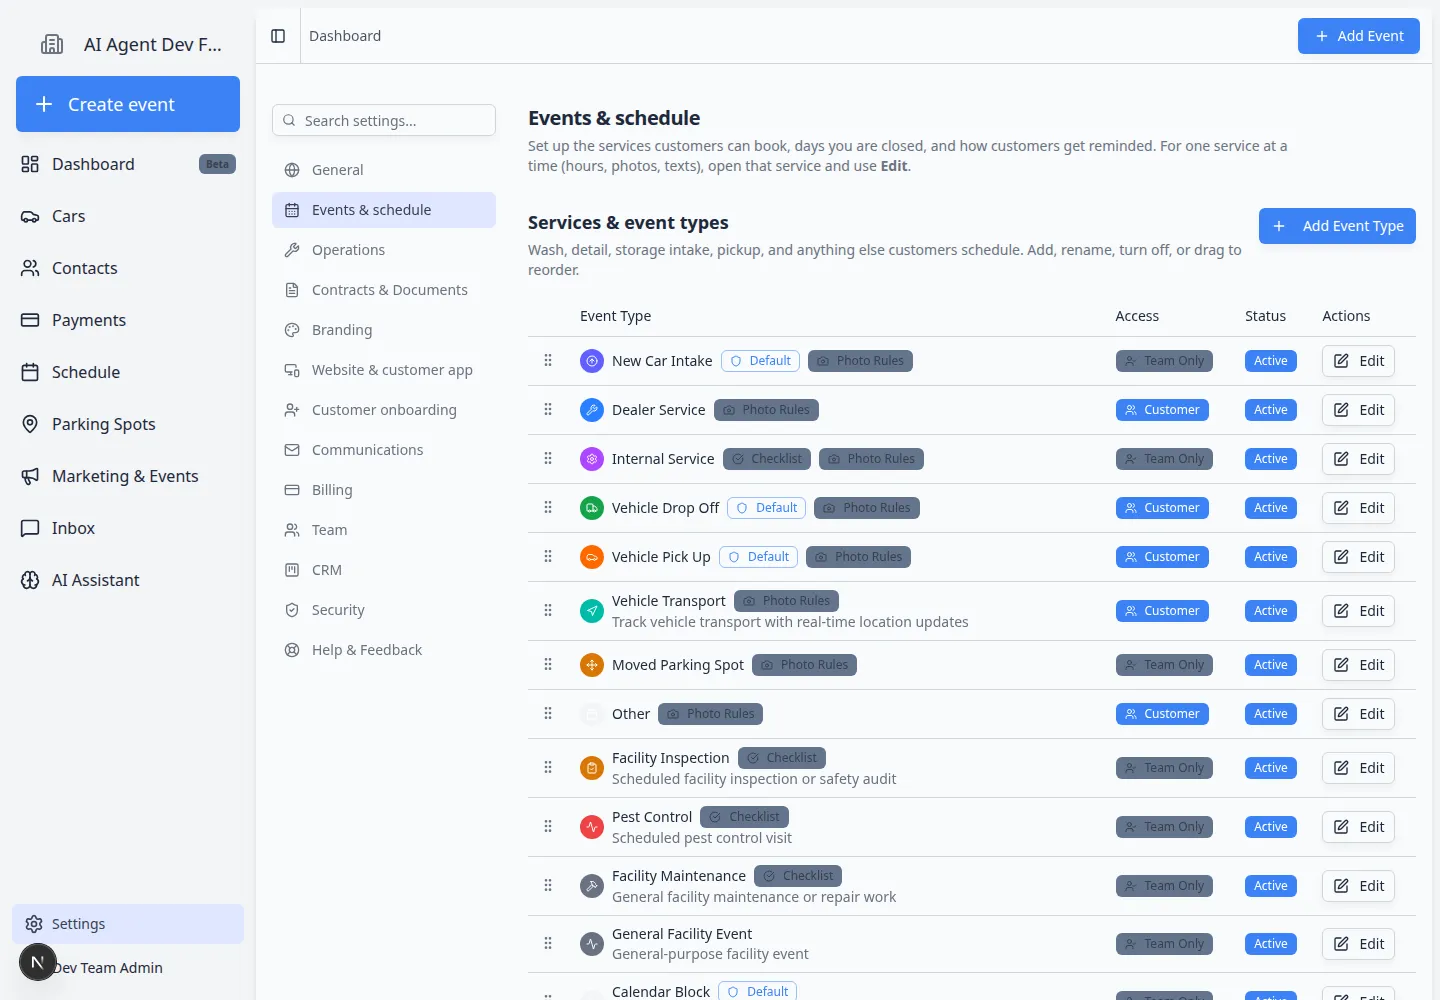Click the drag handle for Pest Control
Screen dimensions: 1440x1000
(x=548, y=826)
